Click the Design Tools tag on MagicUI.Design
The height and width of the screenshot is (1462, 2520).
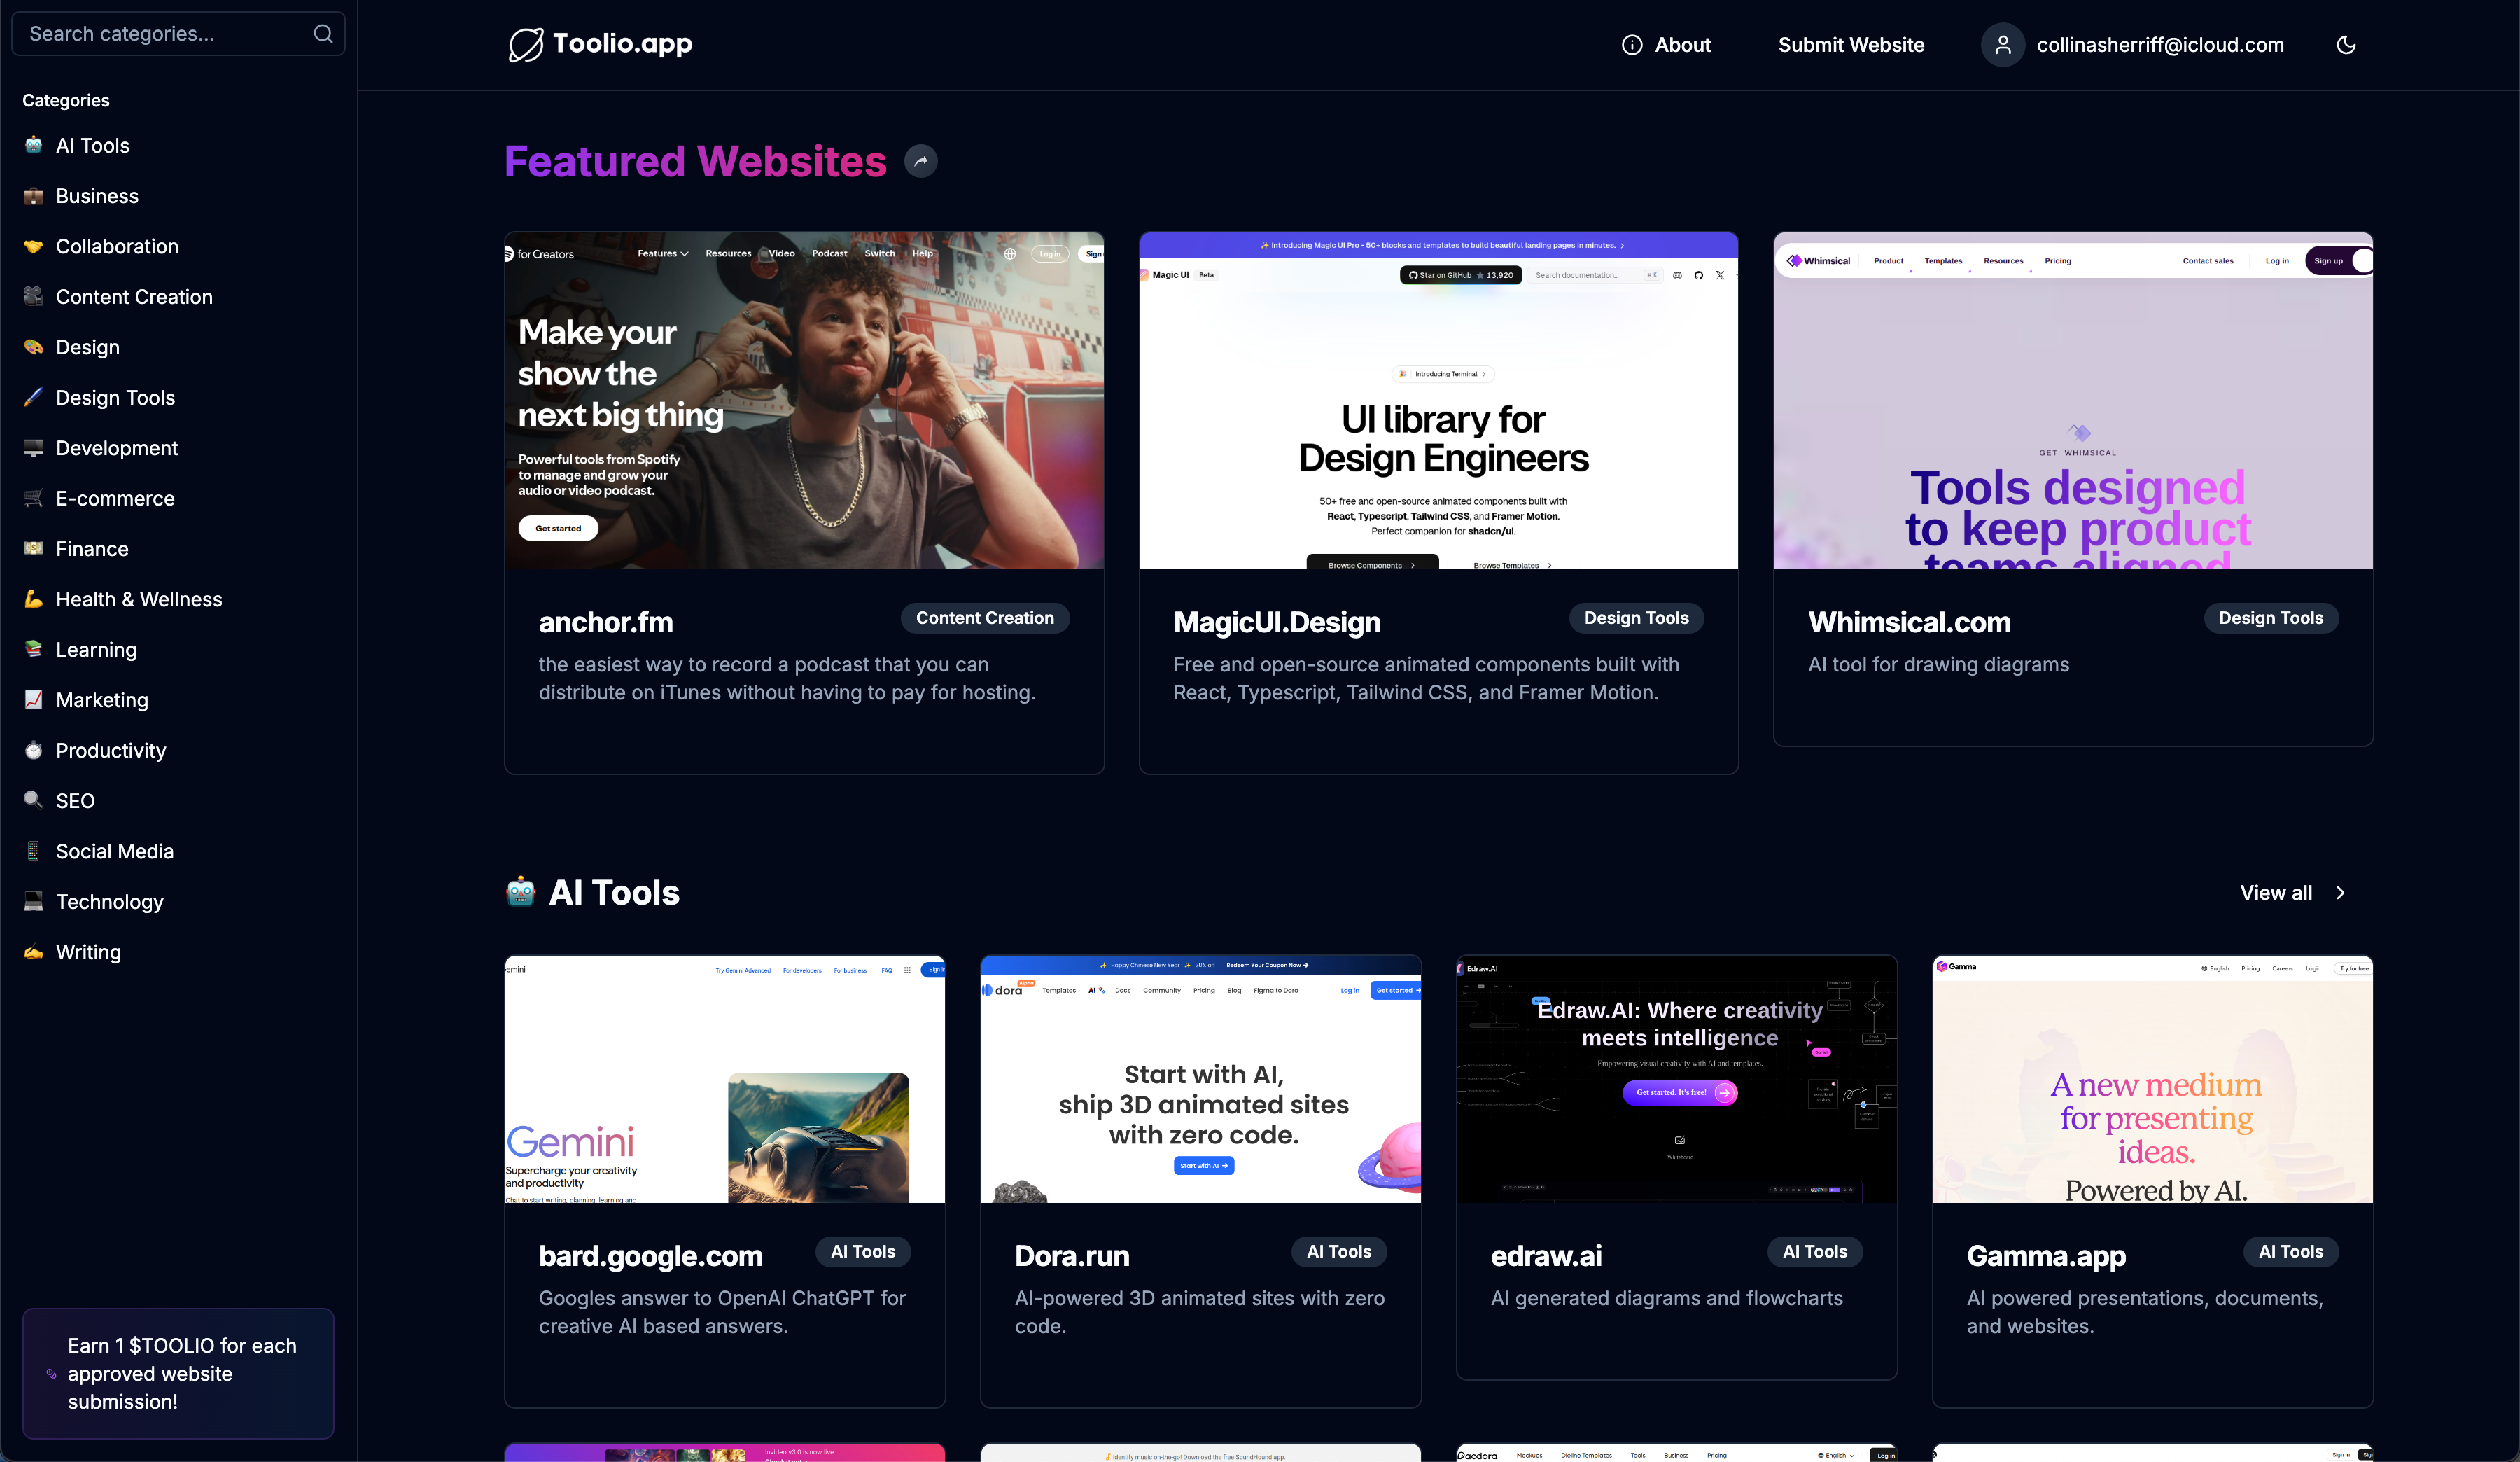point(1636,618)
